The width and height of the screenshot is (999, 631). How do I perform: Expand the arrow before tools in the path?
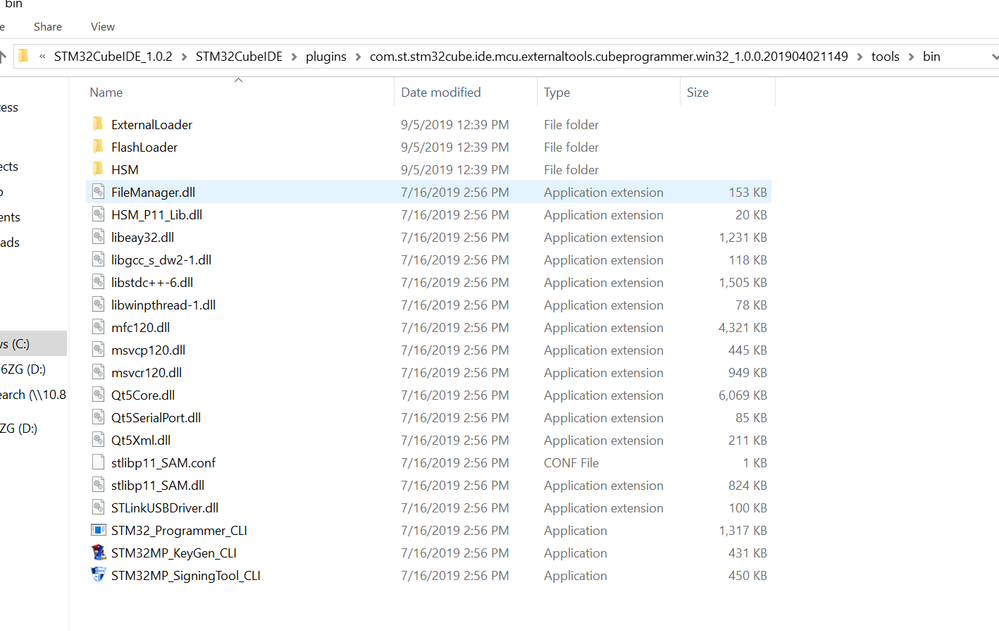pyautogui.click(x=860, y=57)
